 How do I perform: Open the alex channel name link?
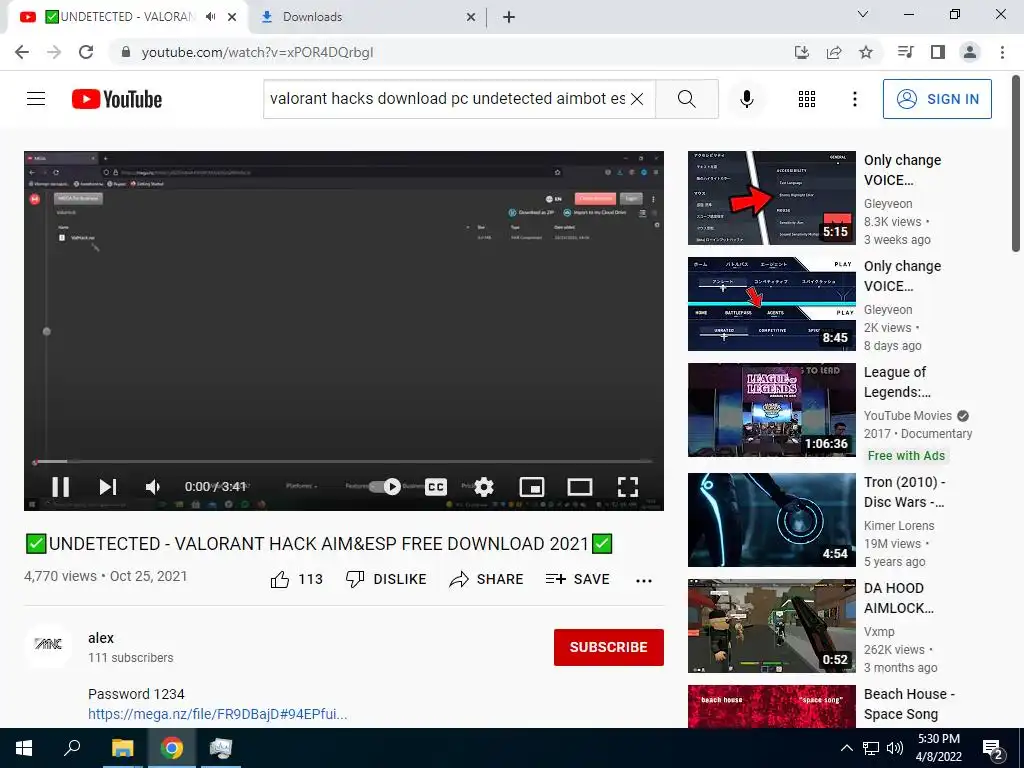(x=101, y=638)
